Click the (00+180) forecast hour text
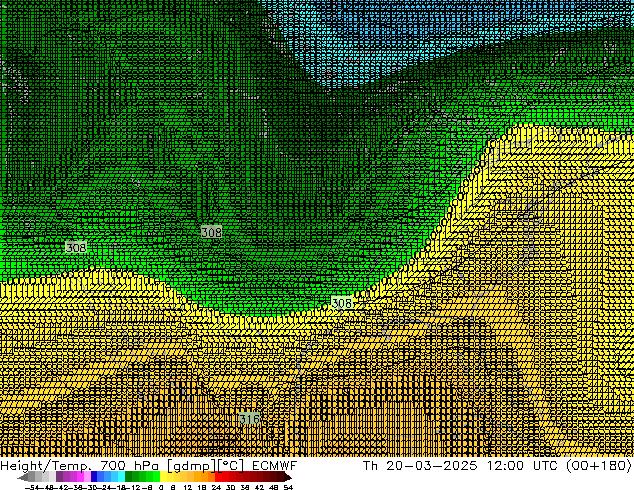The image size is (634, 490). coord(599,466)
